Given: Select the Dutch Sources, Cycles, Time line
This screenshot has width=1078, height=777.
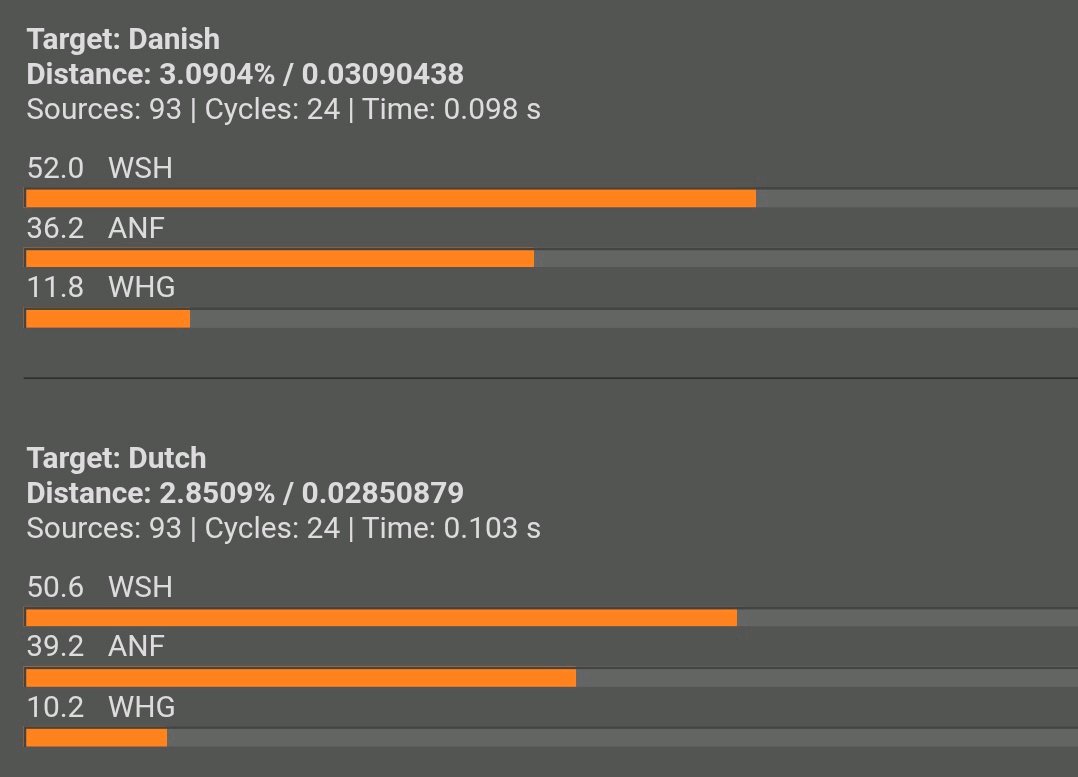Looking at the screenshot, I should pyautogui.click(x=283, y=528).
